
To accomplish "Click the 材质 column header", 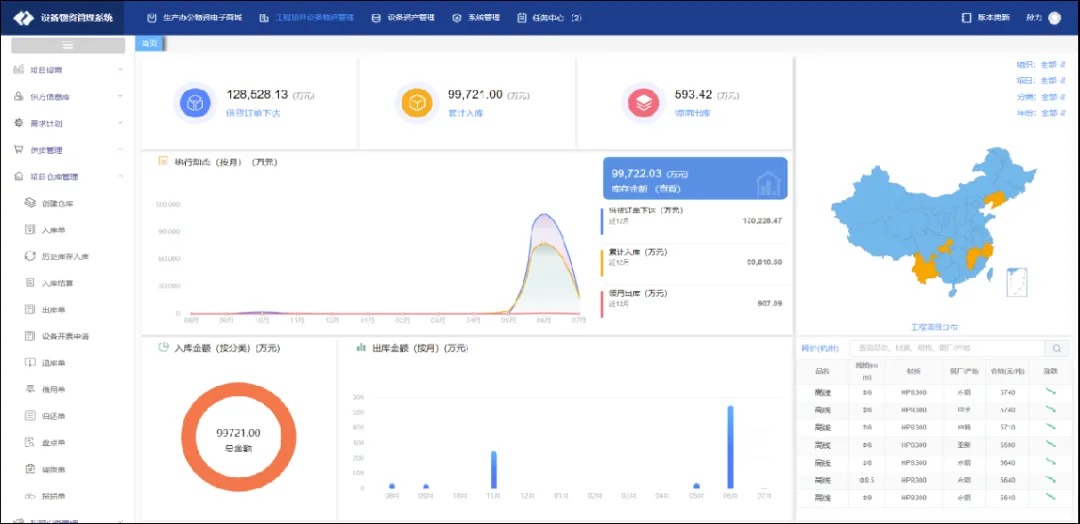I will coord(913,371).
